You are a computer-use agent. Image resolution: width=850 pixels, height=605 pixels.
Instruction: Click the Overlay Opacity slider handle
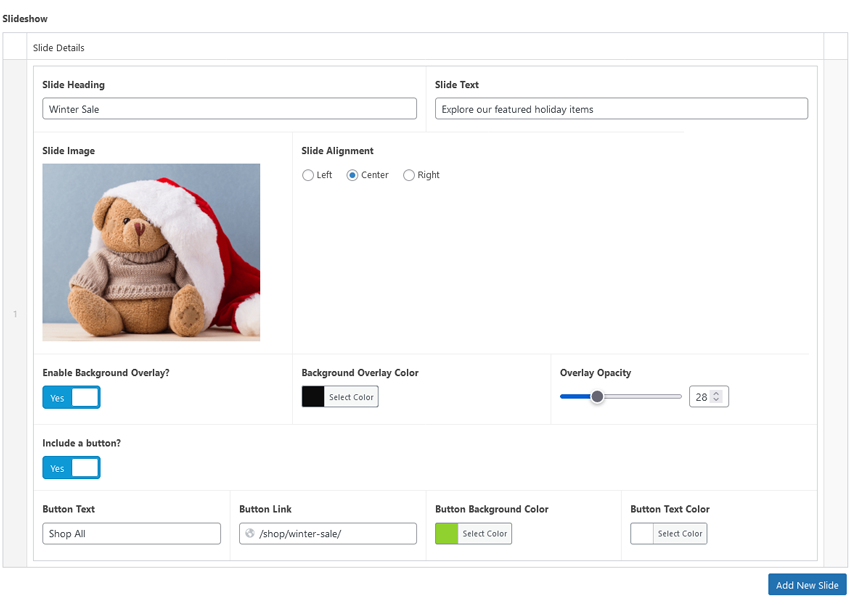pos(598,396)
